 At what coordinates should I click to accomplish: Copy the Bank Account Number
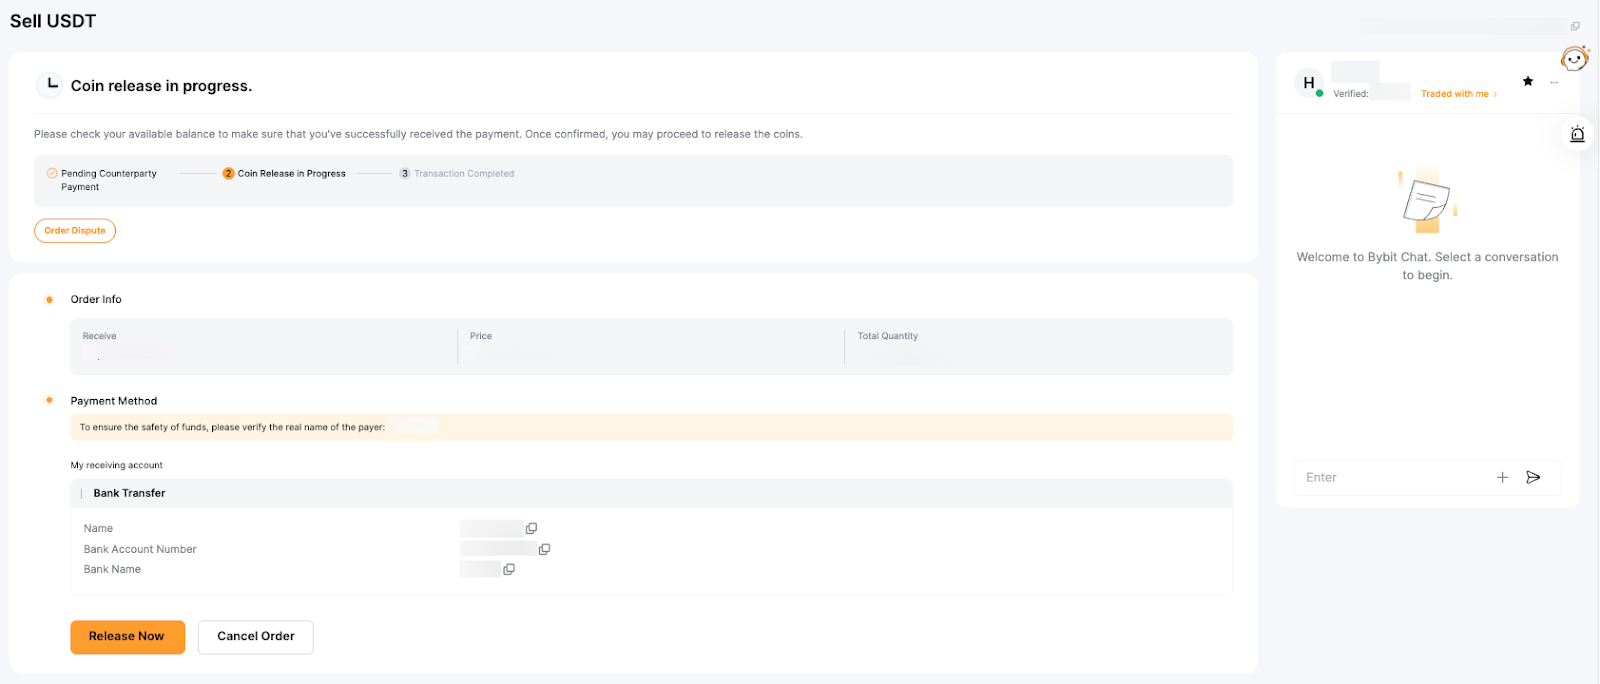(544, 549)
